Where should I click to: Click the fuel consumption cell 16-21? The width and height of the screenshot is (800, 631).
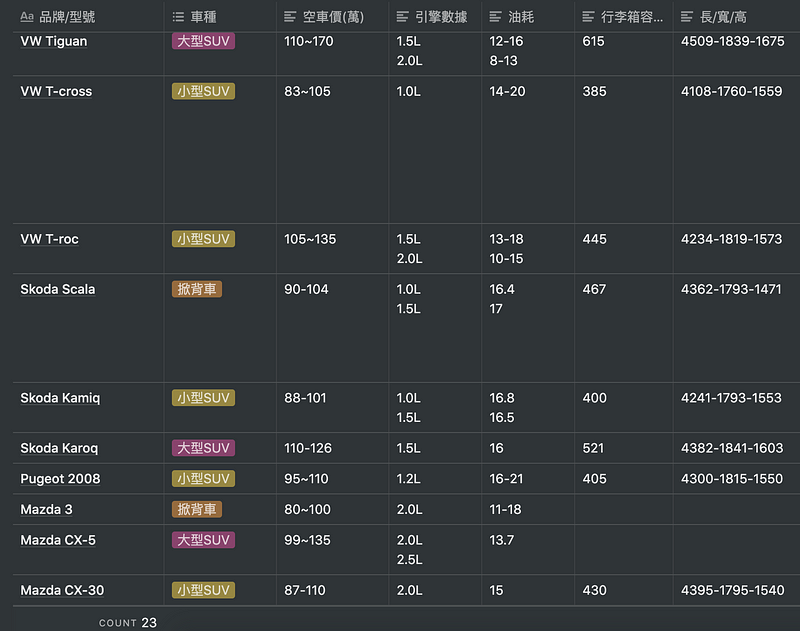(x=528, y=478)
